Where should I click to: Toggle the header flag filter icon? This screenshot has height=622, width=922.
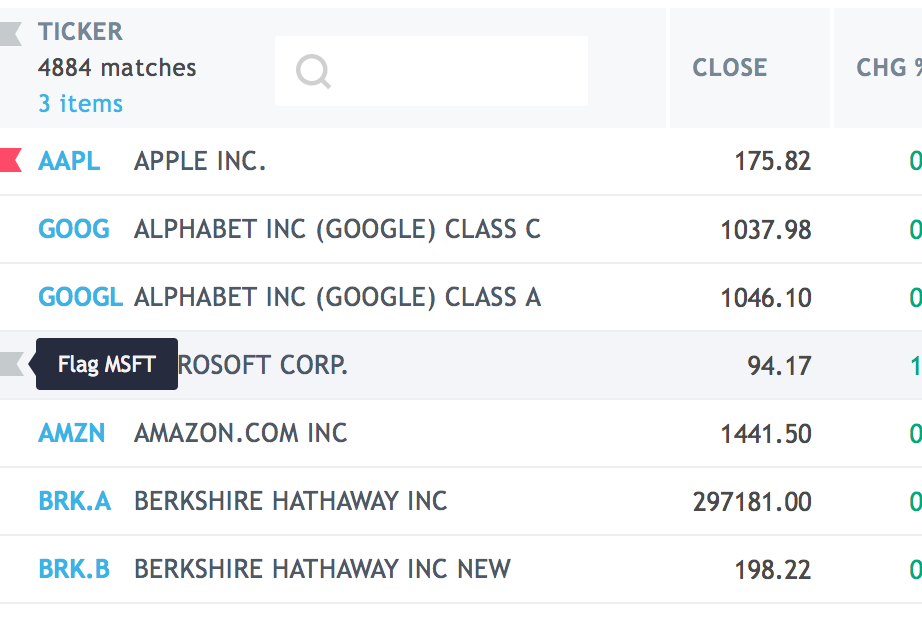(11, 34)
